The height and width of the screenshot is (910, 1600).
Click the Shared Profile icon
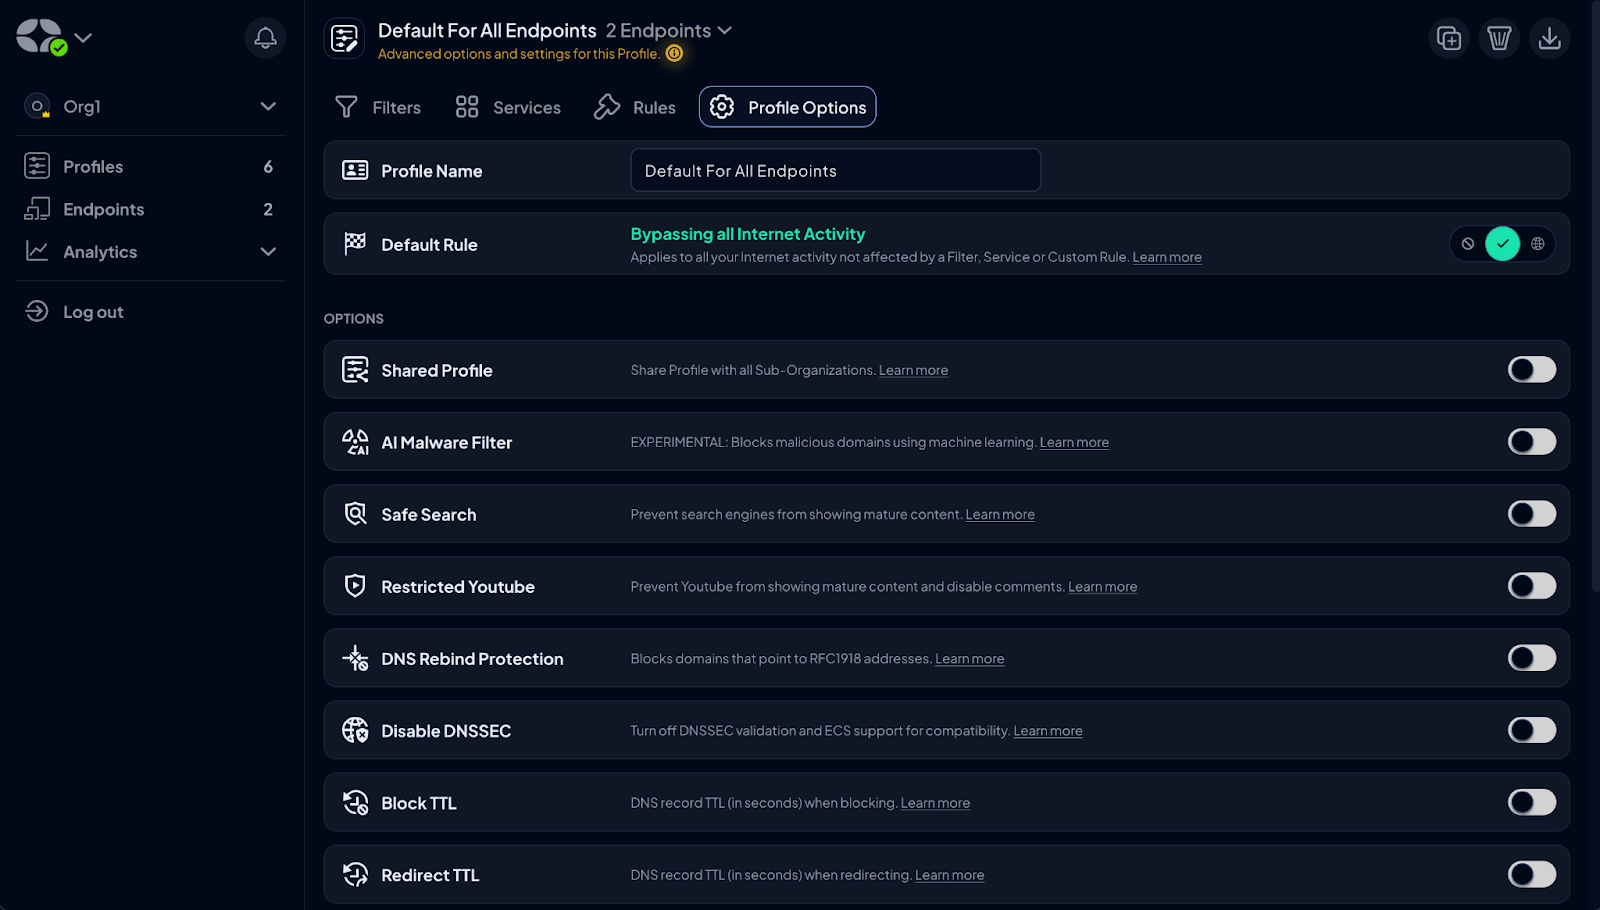click(355, 370)
